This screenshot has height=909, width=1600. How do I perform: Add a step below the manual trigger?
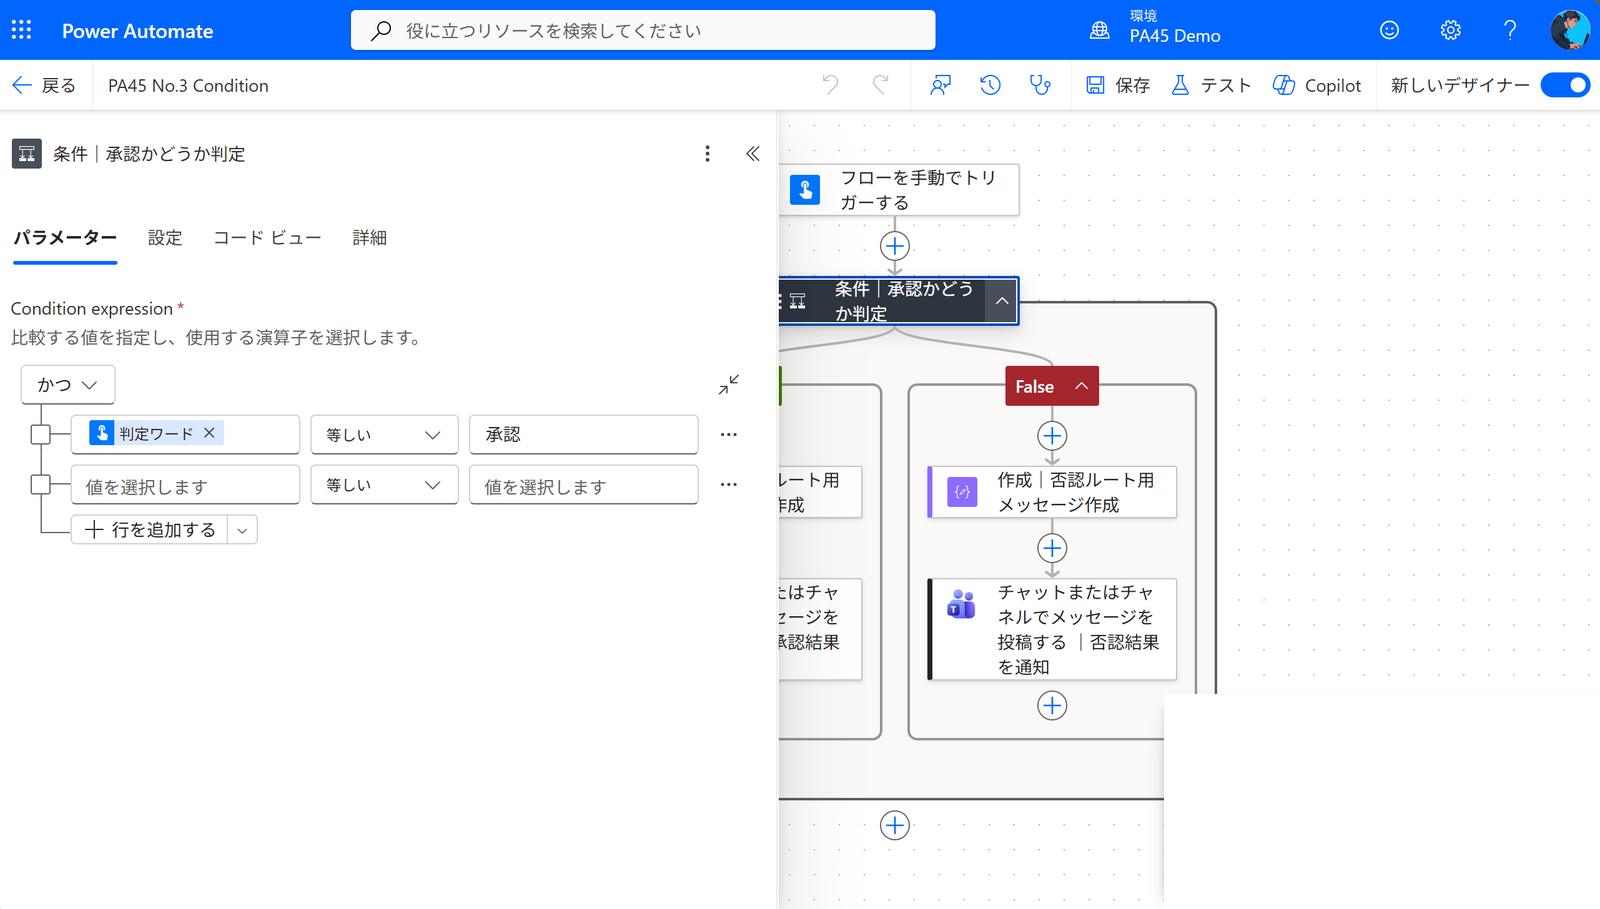point(895,246)
